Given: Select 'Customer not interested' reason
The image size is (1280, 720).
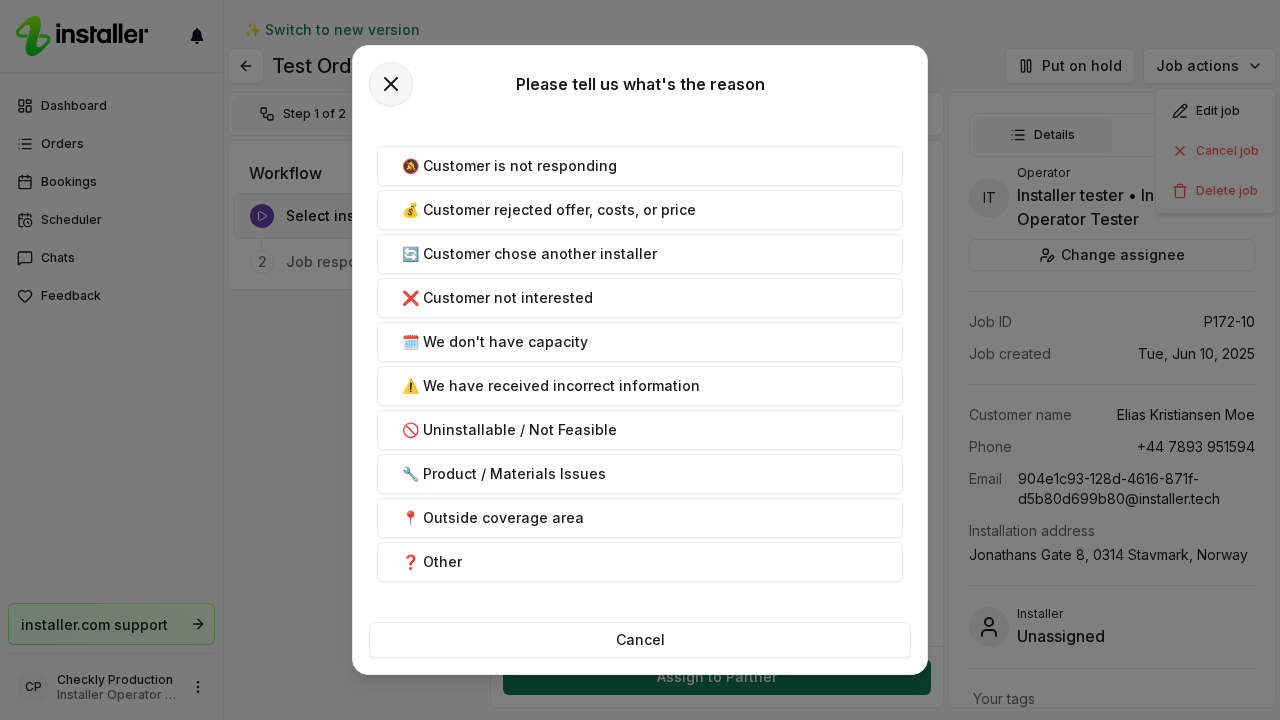Looking at the screenshot, I should [x=640, y=298].
